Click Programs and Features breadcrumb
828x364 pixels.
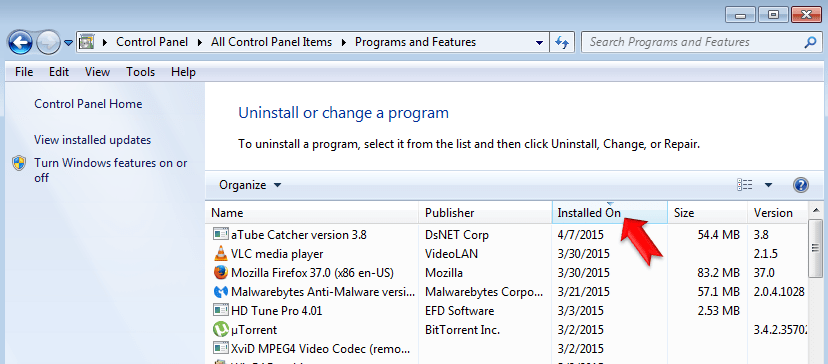pyautogui.click(x=415, y=42)
